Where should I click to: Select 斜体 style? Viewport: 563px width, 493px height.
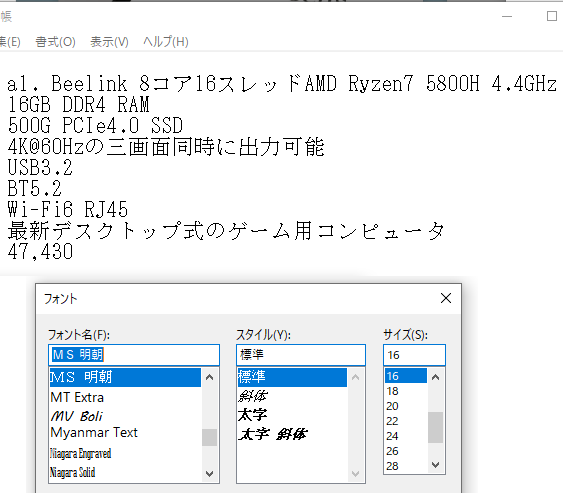292,396
